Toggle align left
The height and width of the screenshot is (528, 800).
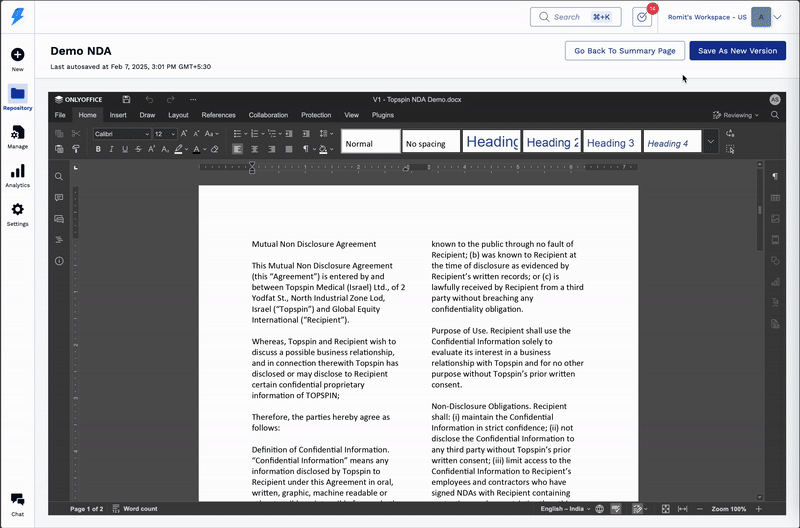click(x=237, y=149)
